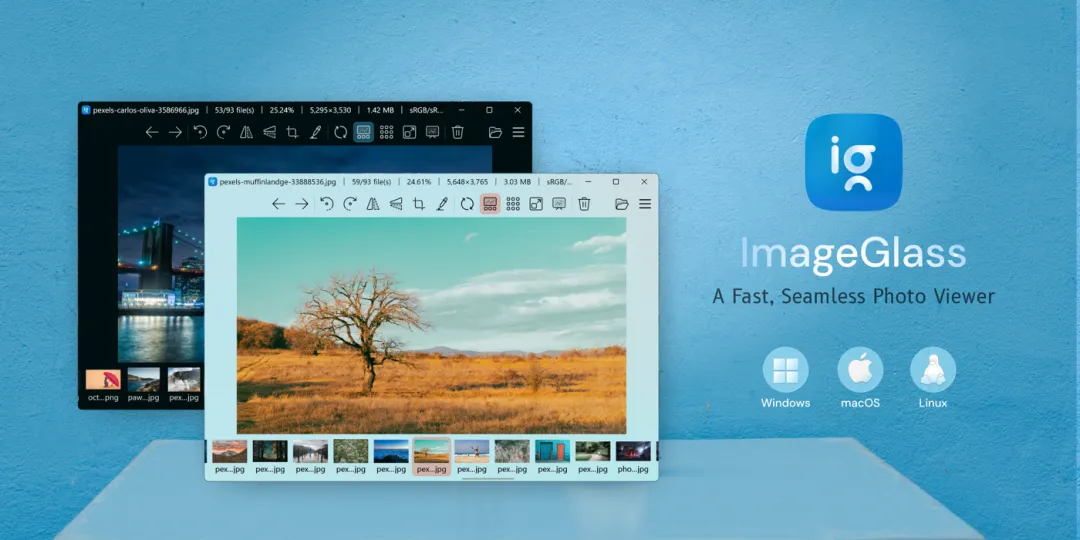Start slideshow in the light window
This screenshot has height=540, width=1080.
(x=559, y=204)
